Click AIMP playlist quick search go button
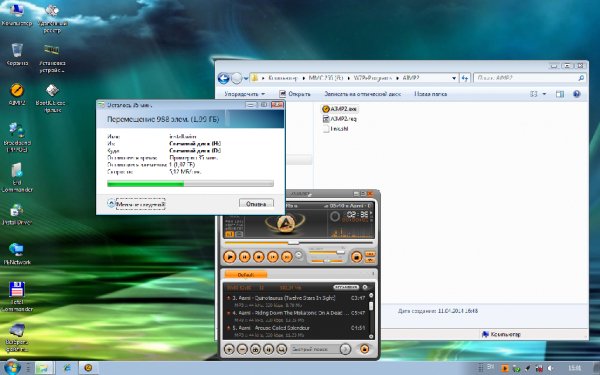 (x=345, y=349)
